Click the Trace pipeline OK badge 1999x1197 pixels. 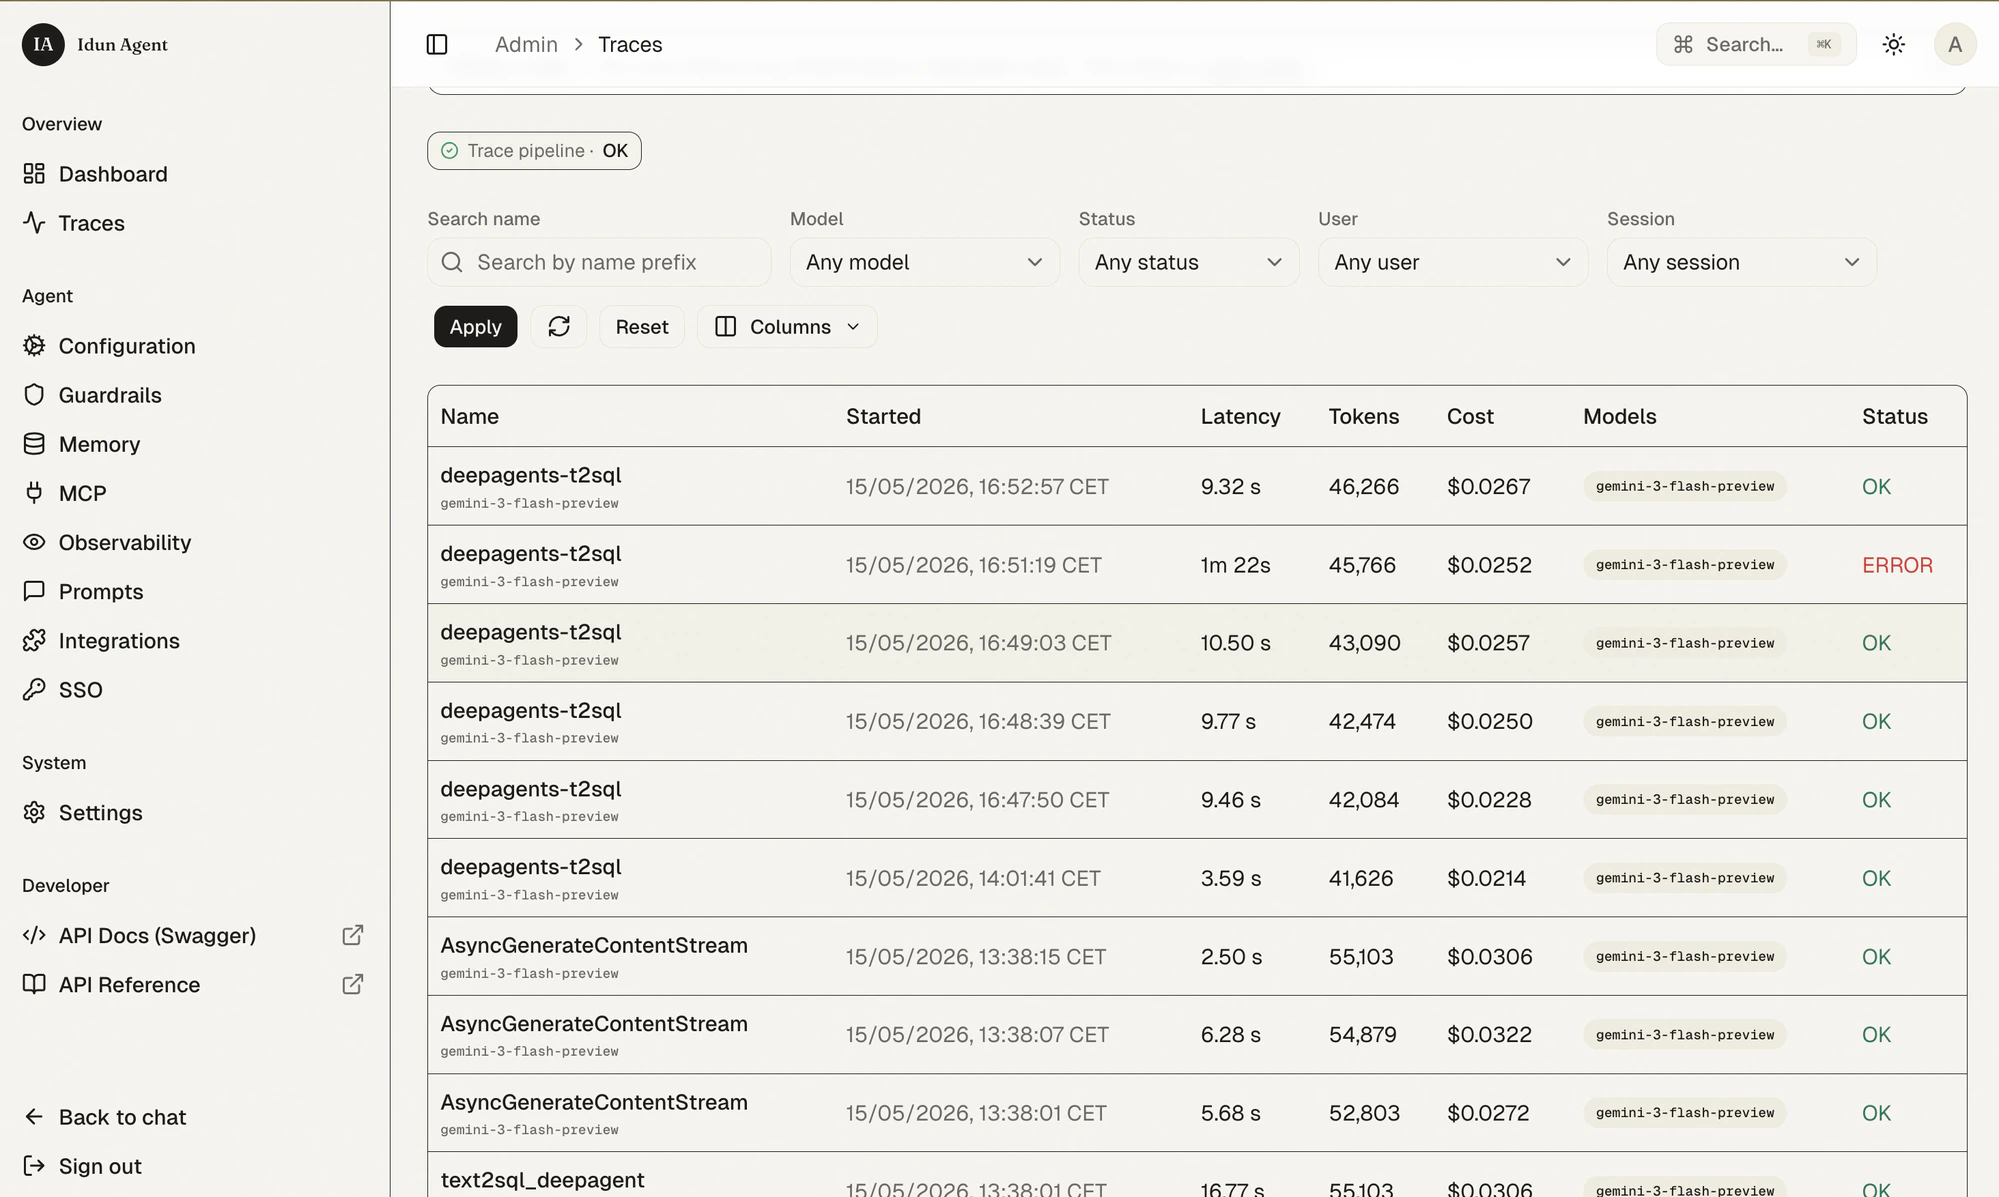[534, 151]
